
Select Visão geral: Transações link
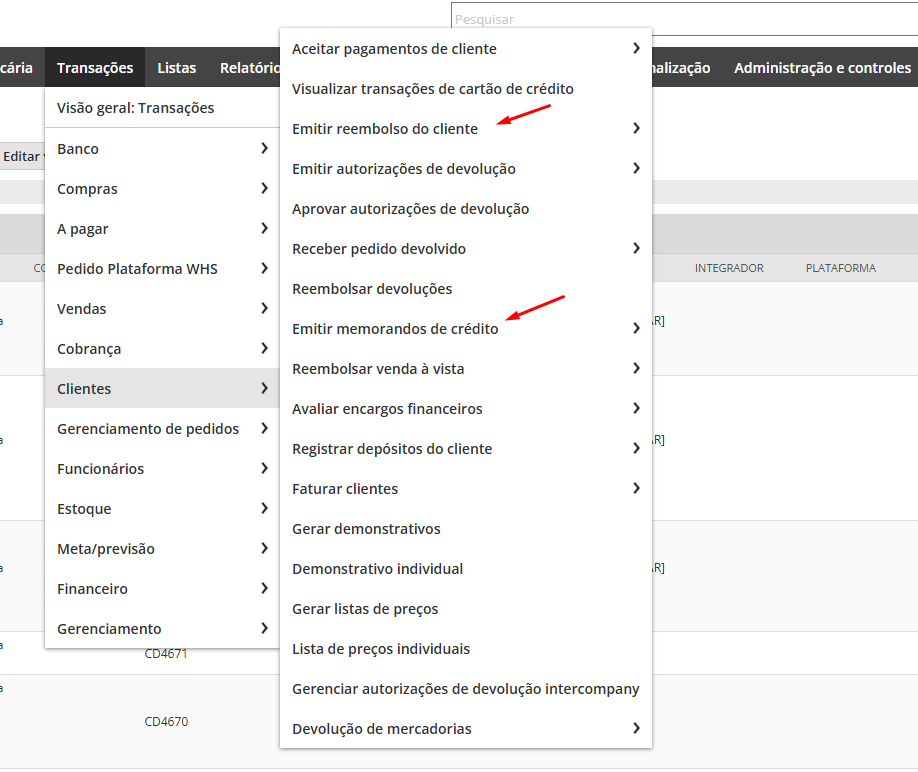136,108
